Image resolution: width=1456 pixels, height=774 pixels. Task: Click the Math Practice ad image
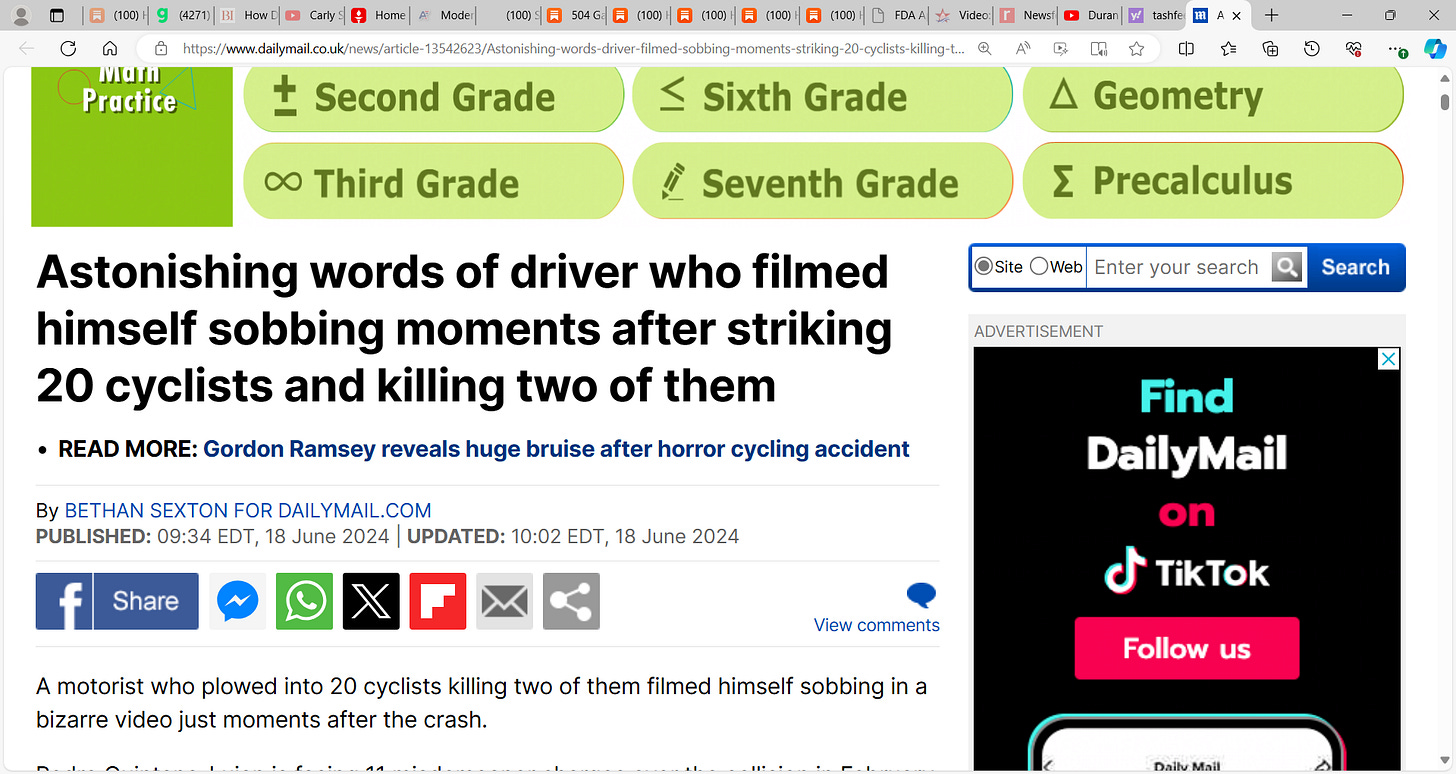coord(132,147)
